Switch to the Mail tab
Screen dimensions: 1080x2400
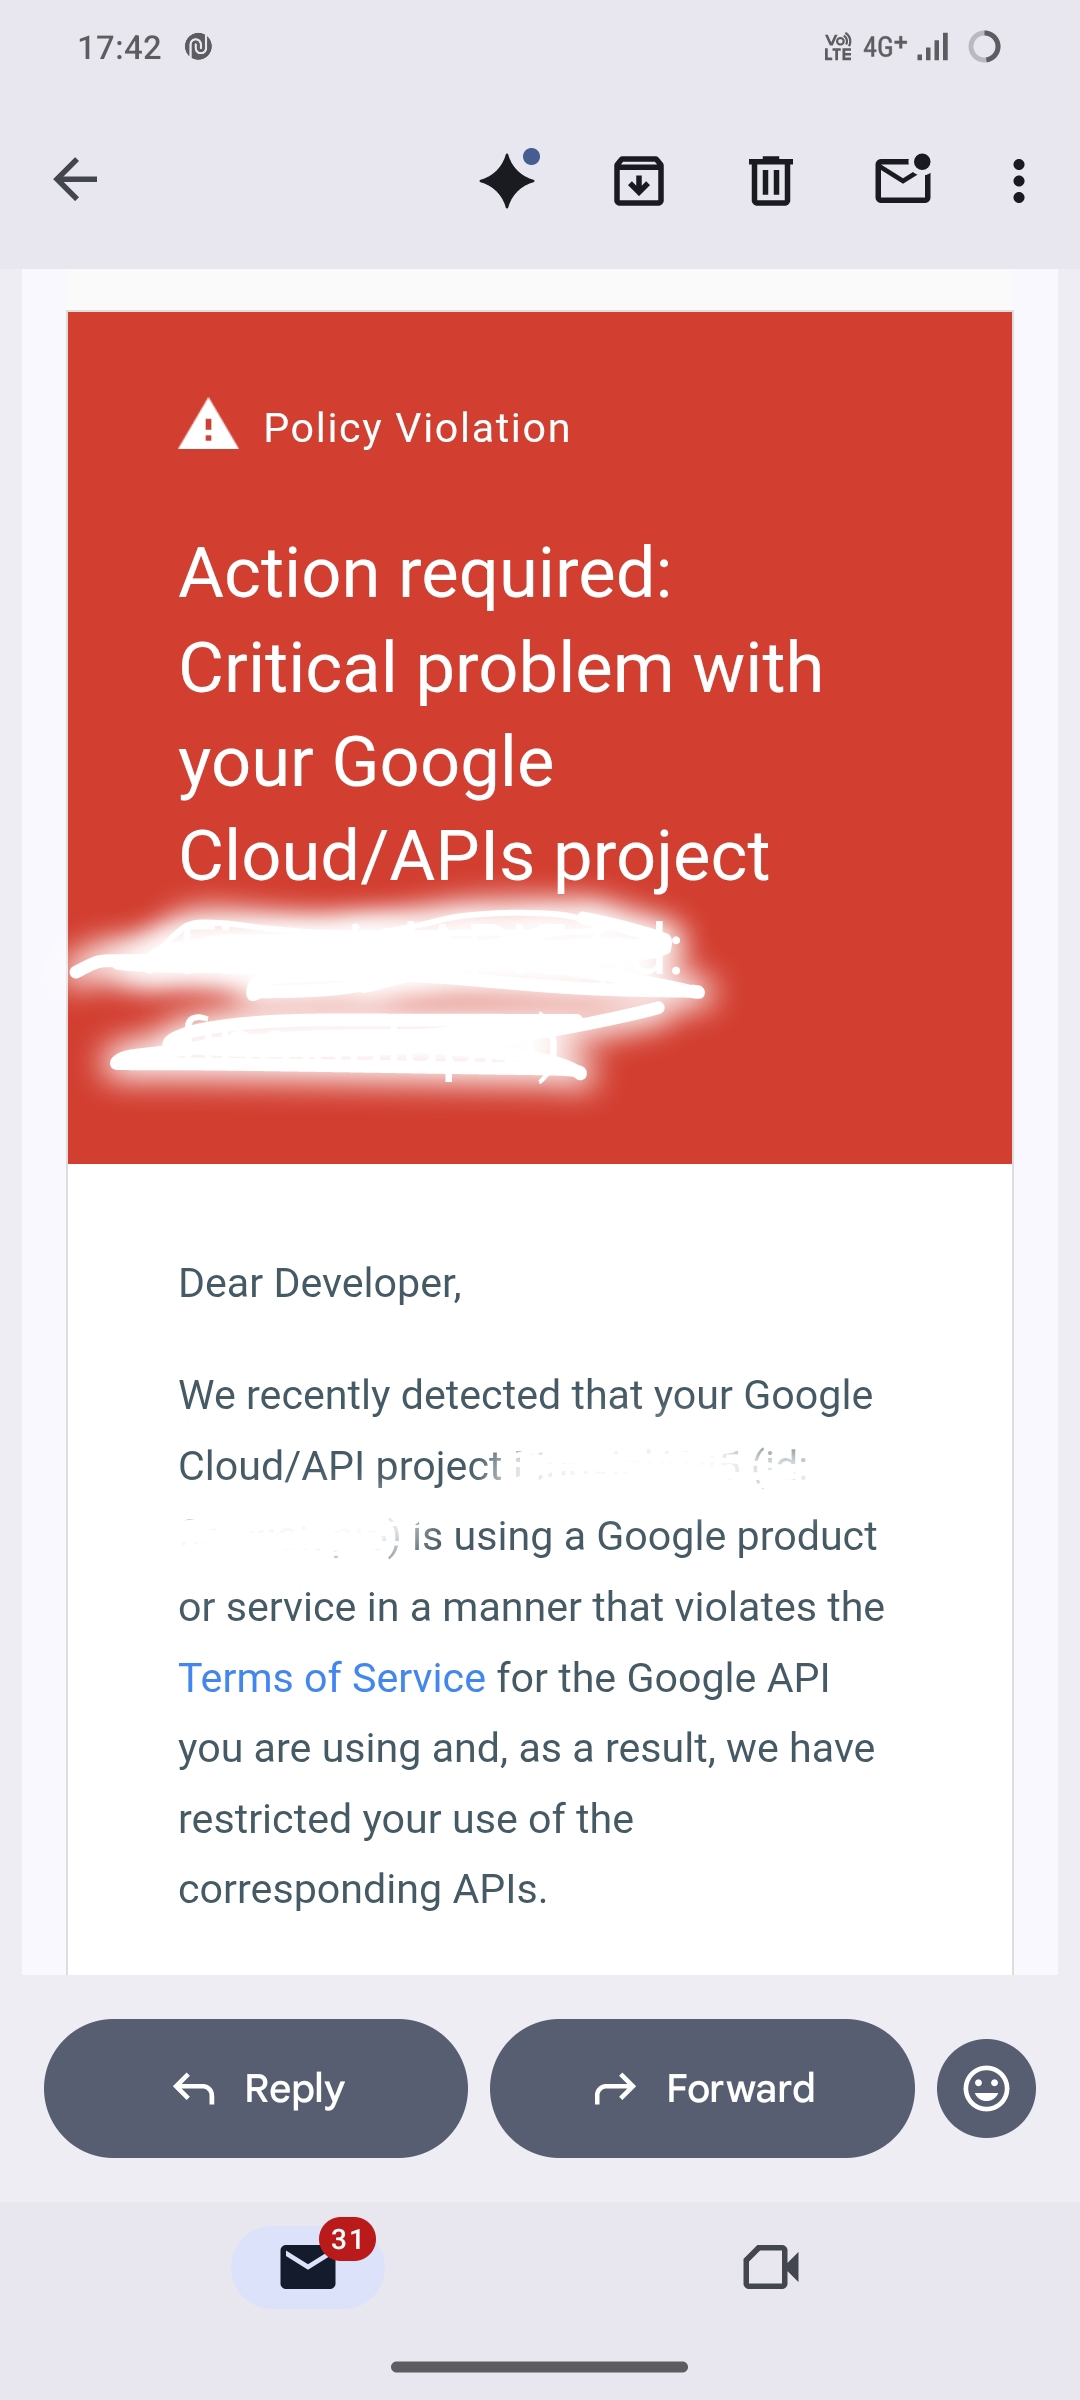point(308,2266)
